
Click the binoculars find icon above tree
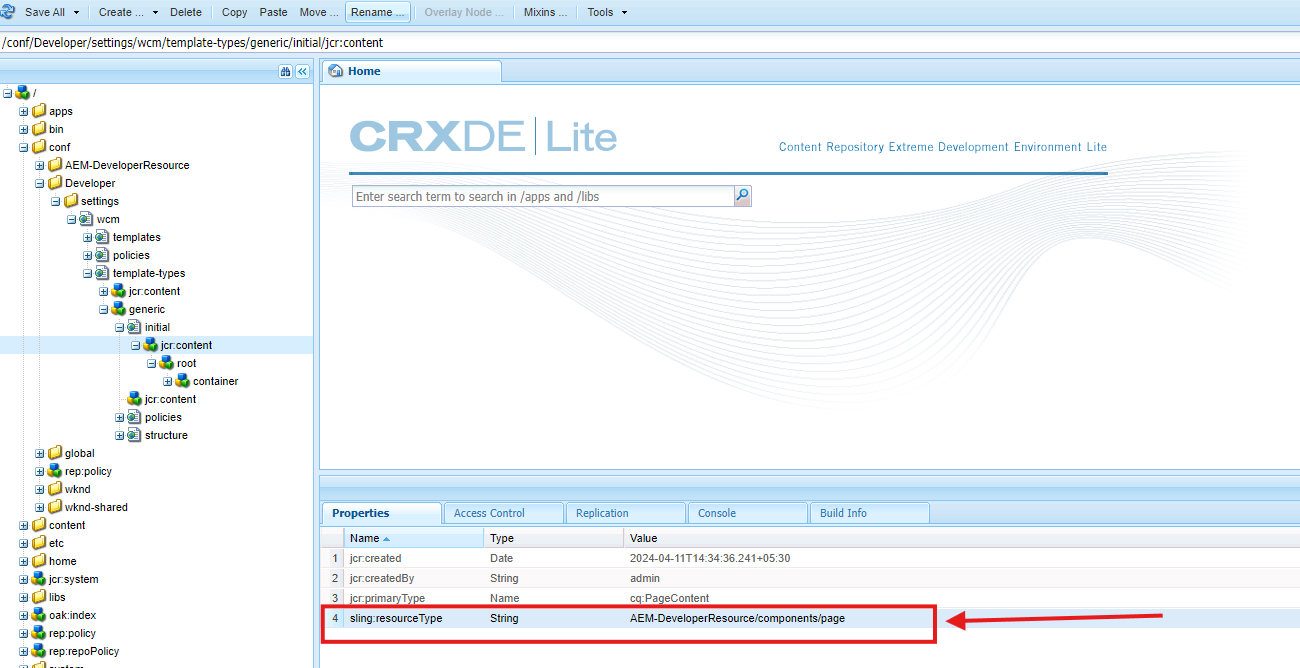click(x=285, y=71)
